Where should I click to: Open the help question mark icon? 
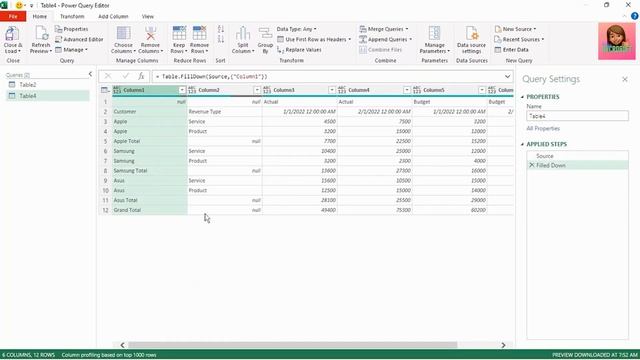click(634, 16)
